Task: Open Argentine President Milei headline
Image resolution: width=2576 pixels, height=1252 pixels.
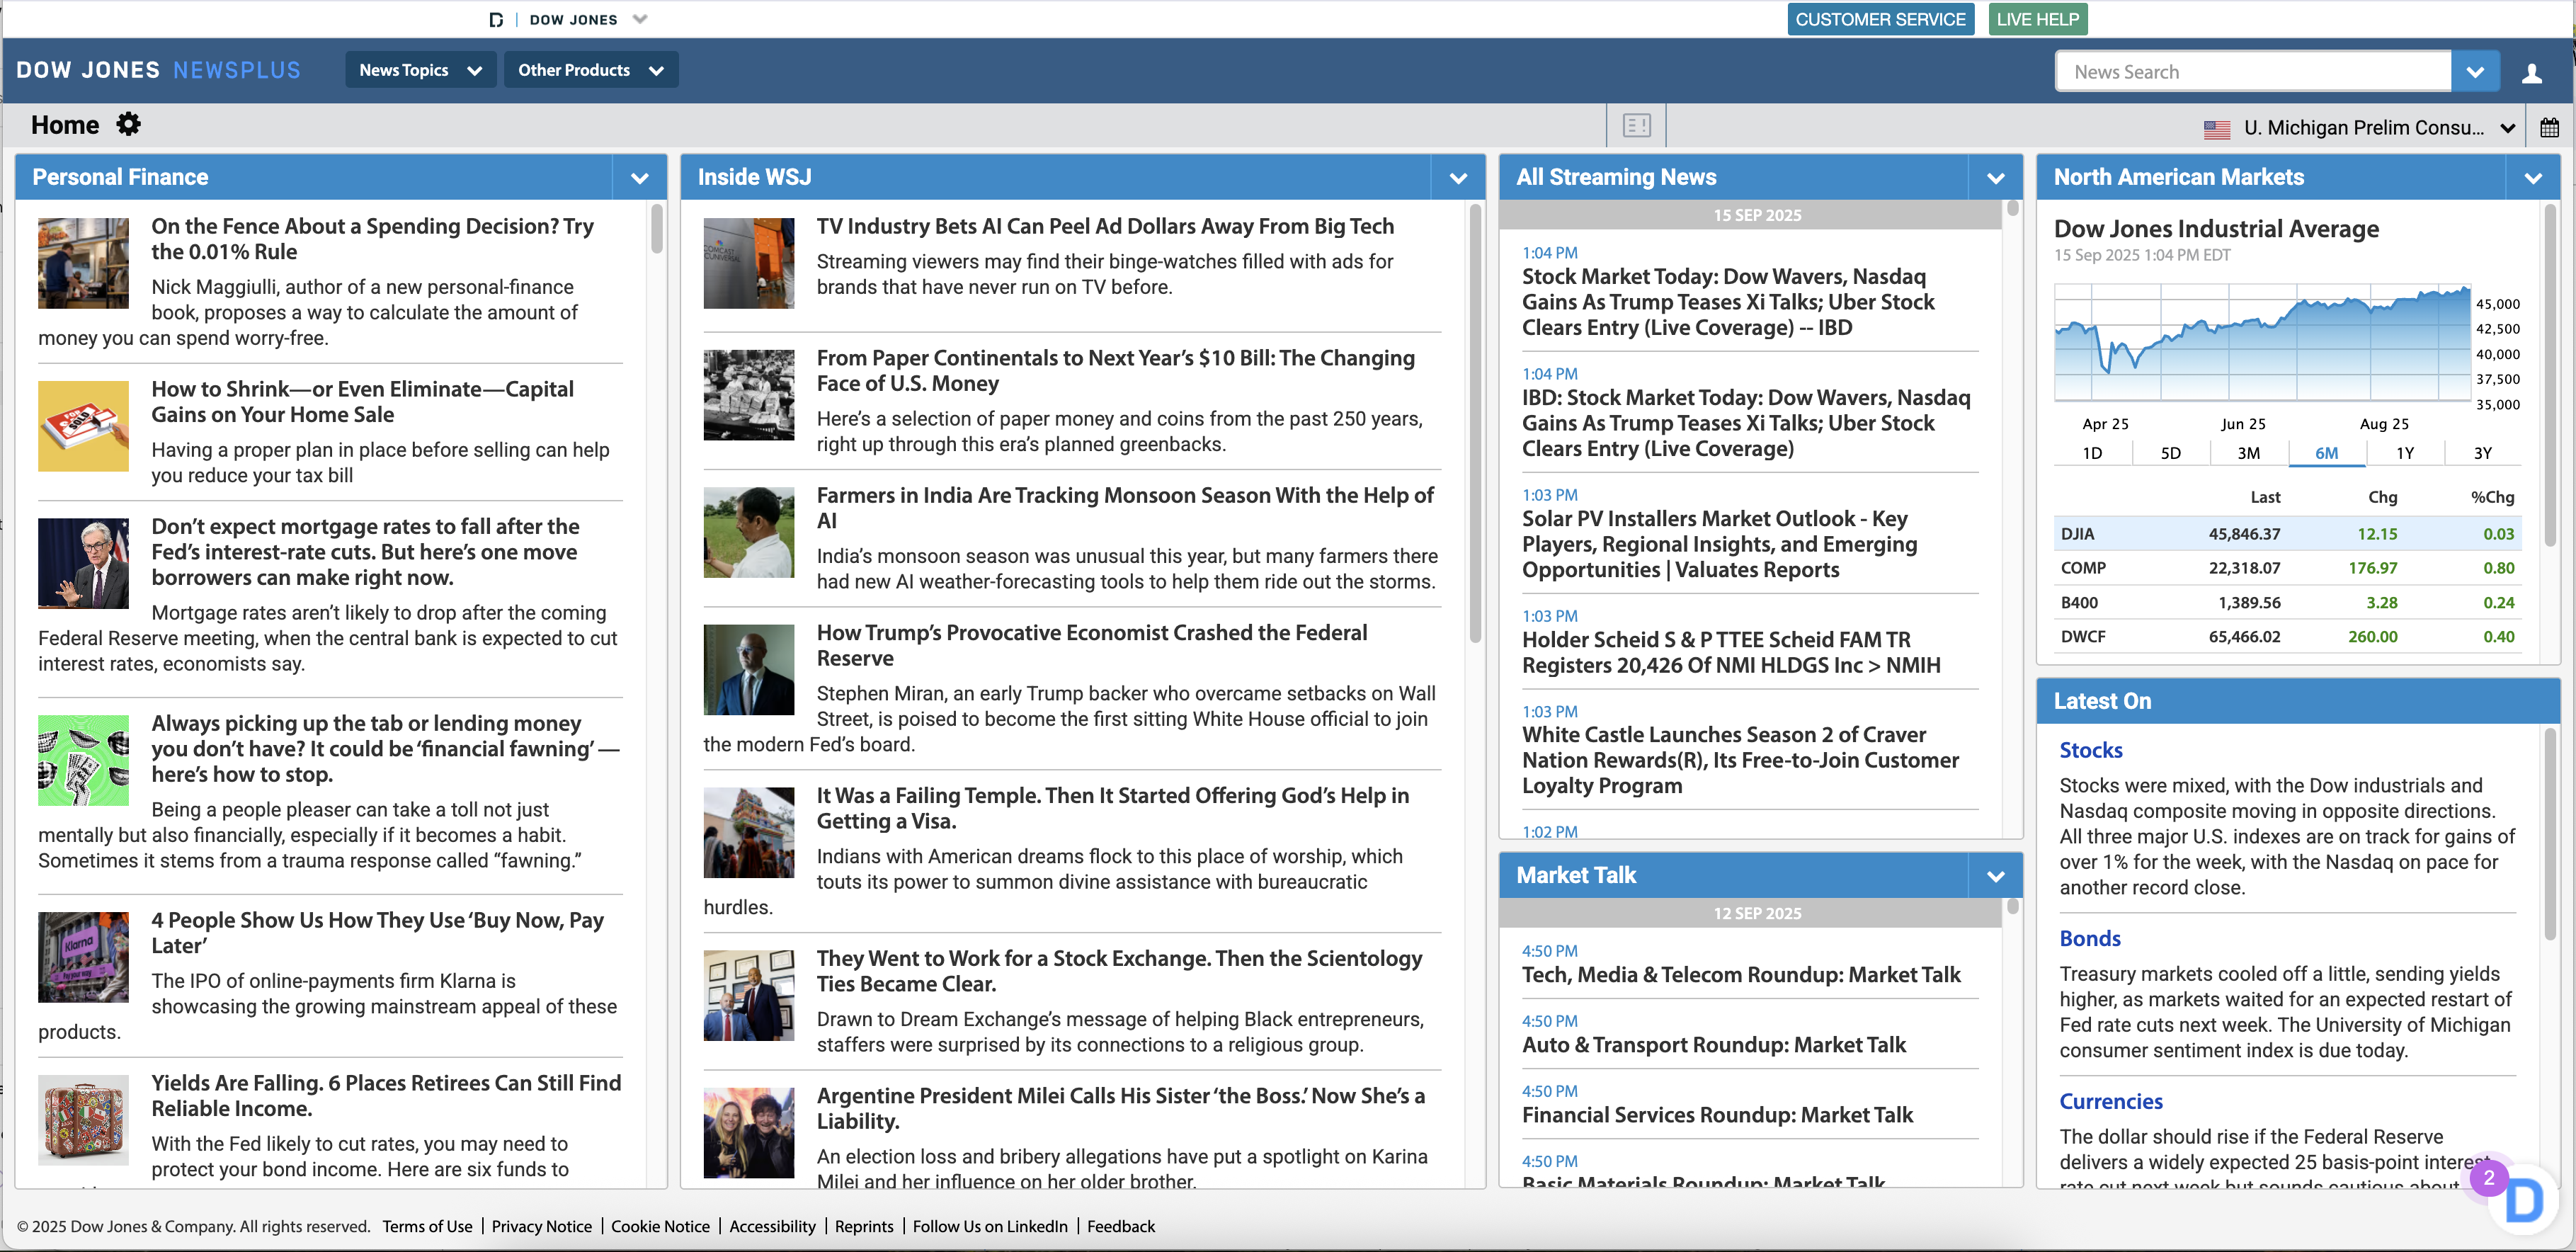Action: pos(1121,1108)
